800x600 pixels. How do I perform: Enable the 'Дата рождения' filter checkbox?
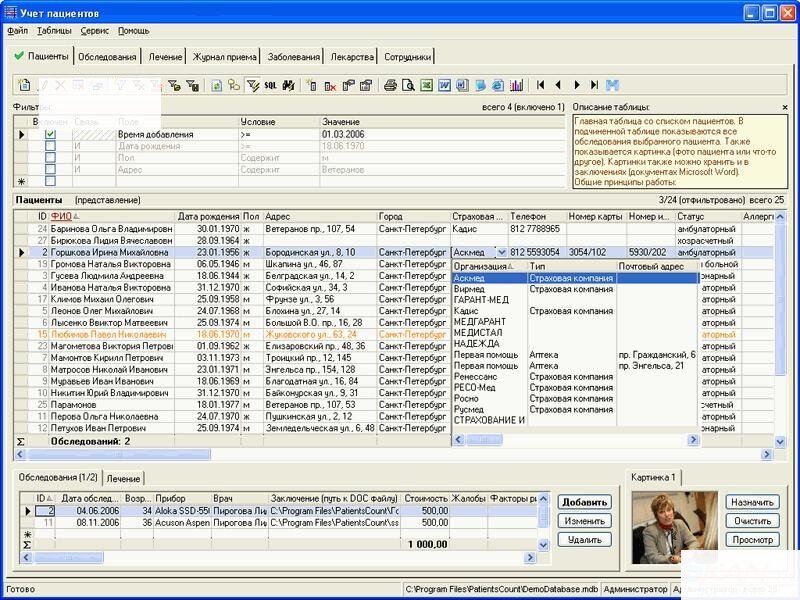[x=50, y=146]
